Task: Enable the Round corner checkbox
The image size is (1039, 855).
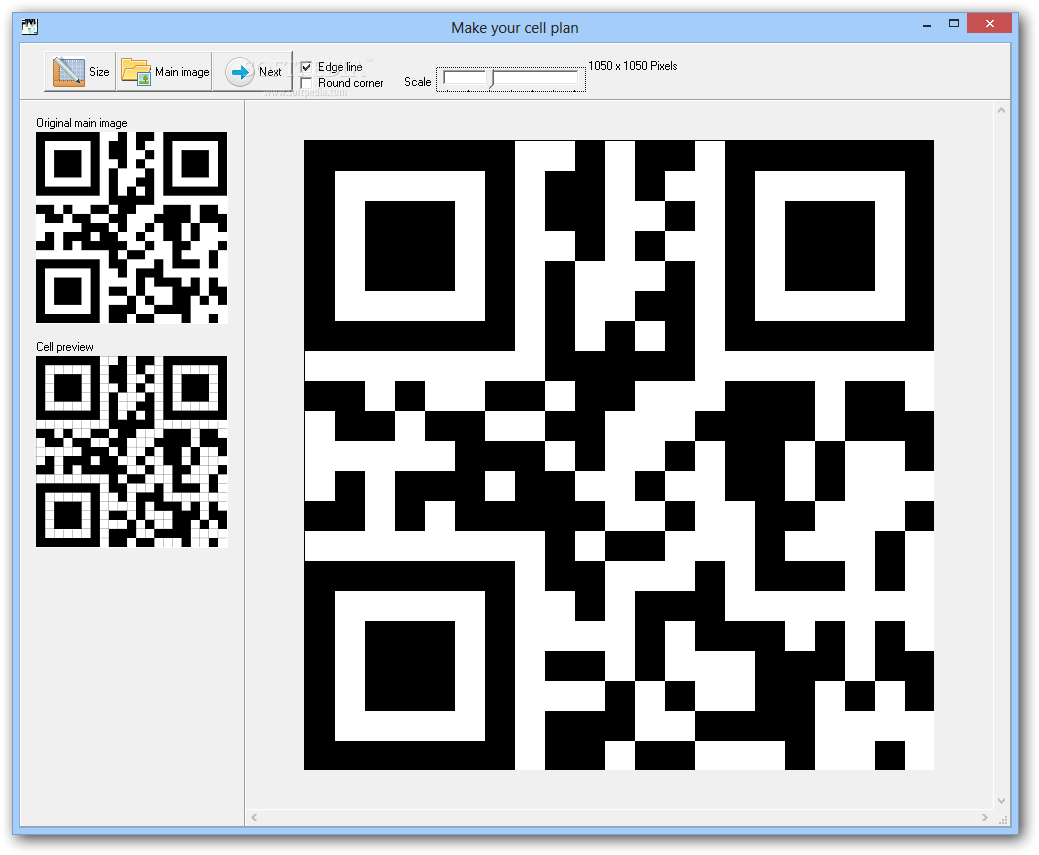Action: coord(306,83)
